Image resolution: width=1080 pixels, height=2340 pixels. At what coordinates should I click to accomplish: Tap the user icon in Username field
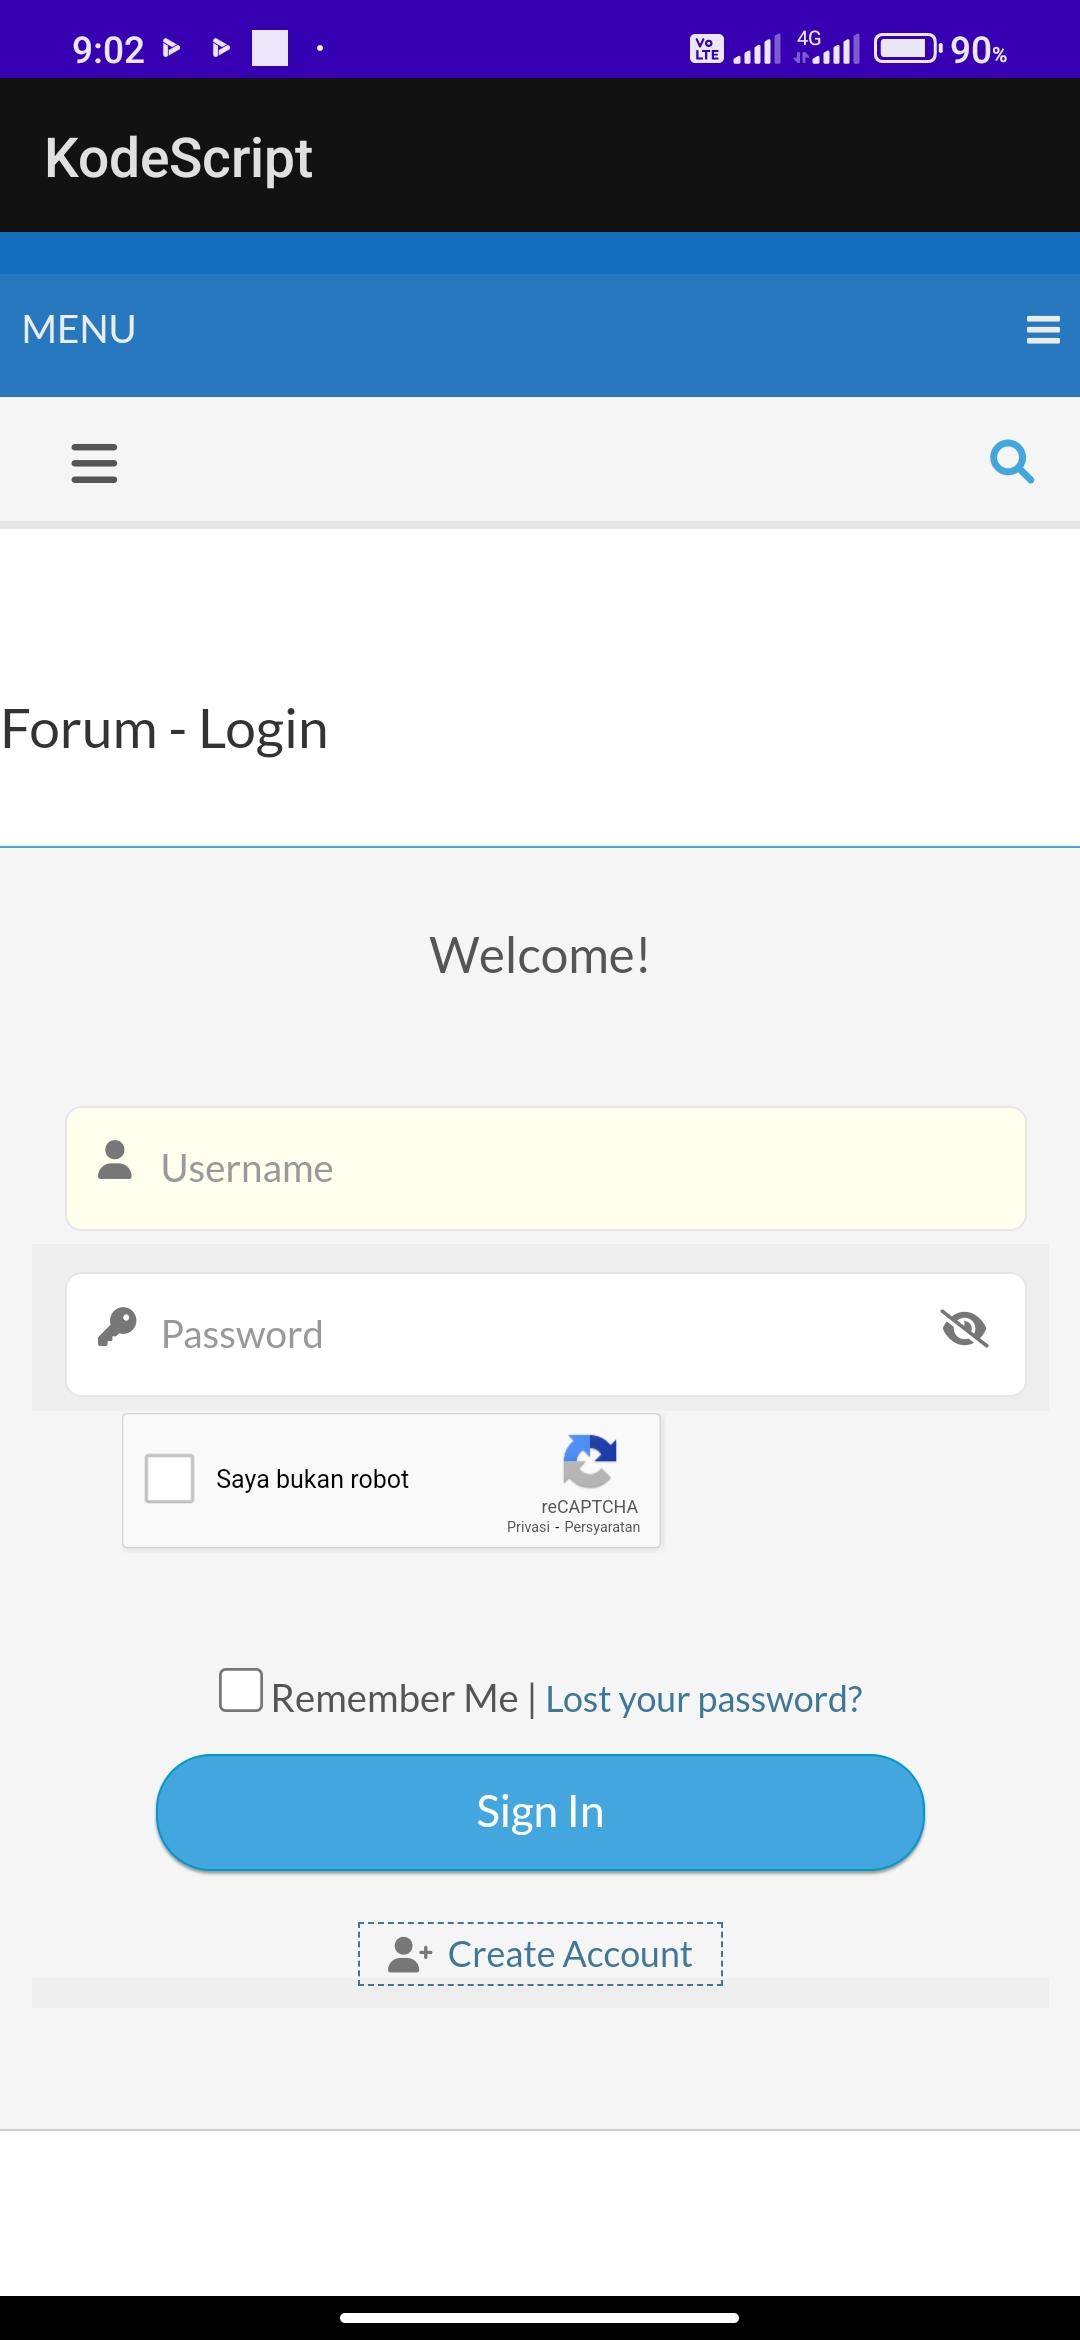115,1160
